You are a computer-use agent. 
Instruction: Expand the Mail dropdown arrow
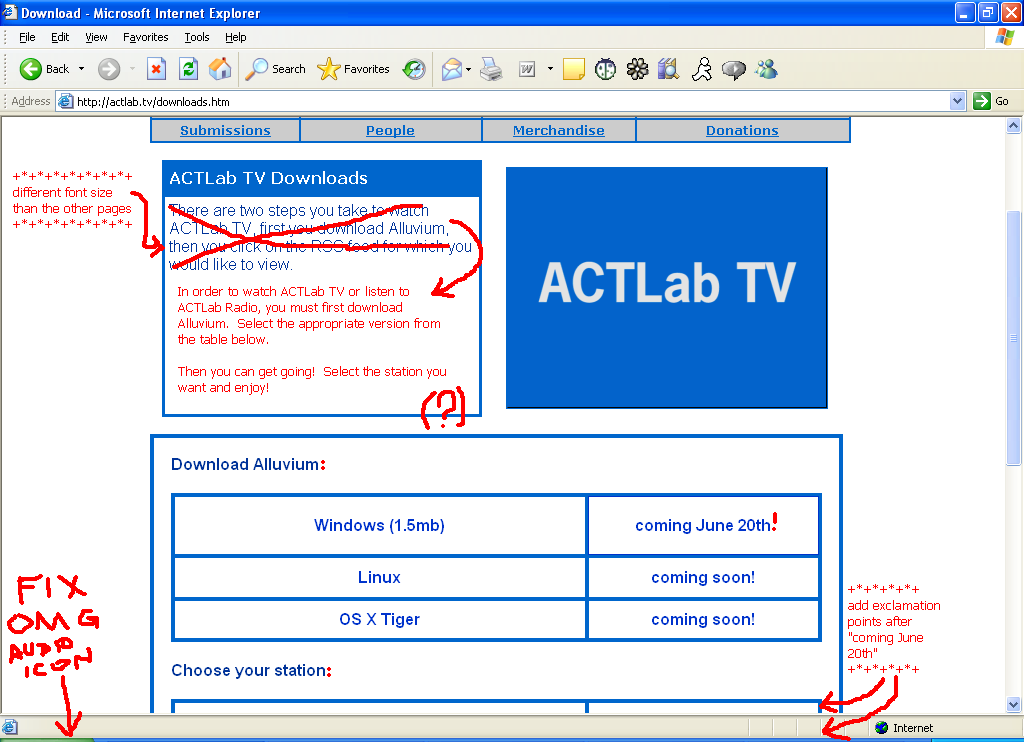click(x=468, y=69)
